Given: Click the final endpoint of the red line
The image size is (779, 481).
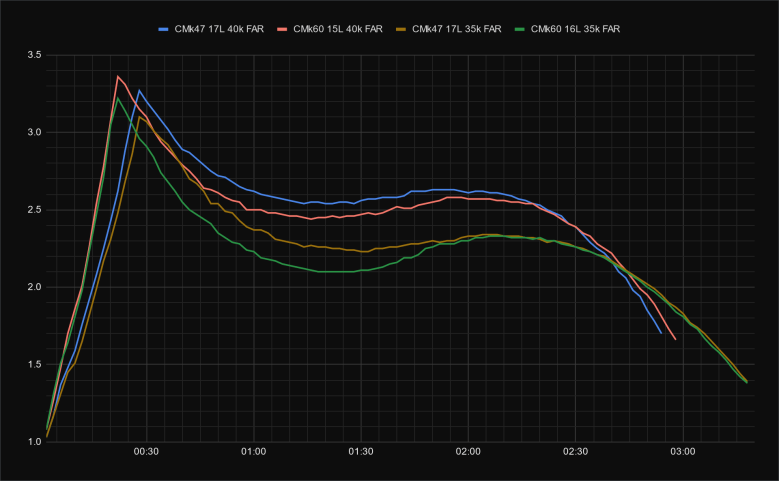Looking at the screenshot, I should pos(676,340).
